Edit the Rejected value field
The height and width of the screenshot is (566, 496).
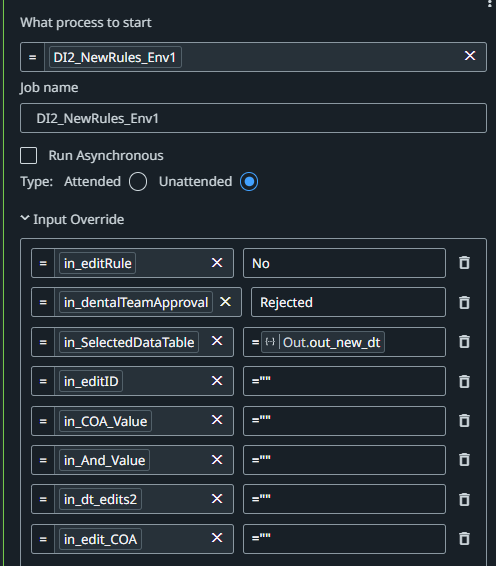click(348, 302)
